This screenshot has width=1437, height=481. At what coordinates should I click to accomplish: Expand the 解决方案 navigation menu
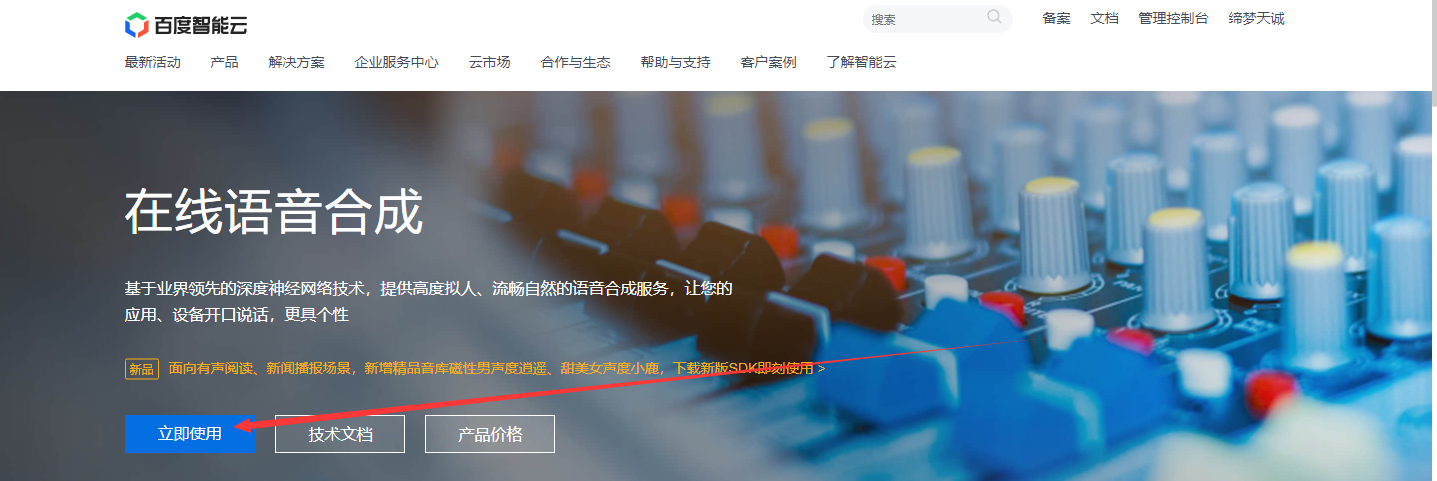(296, 62)
